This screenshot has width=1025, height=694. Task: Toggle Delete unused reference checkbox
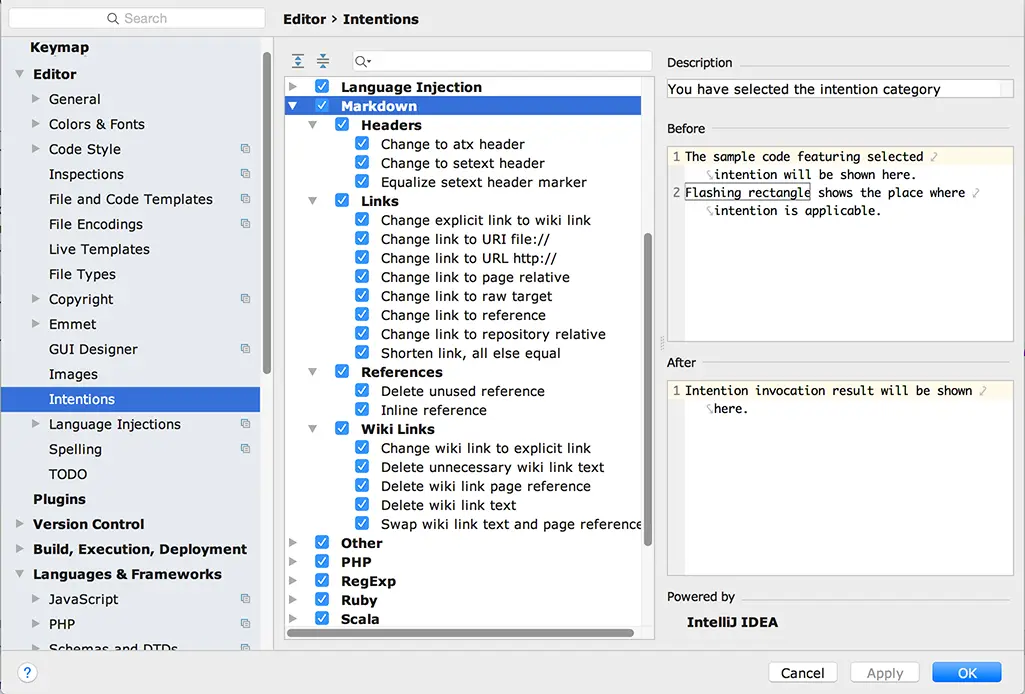[x=362, y=390]
